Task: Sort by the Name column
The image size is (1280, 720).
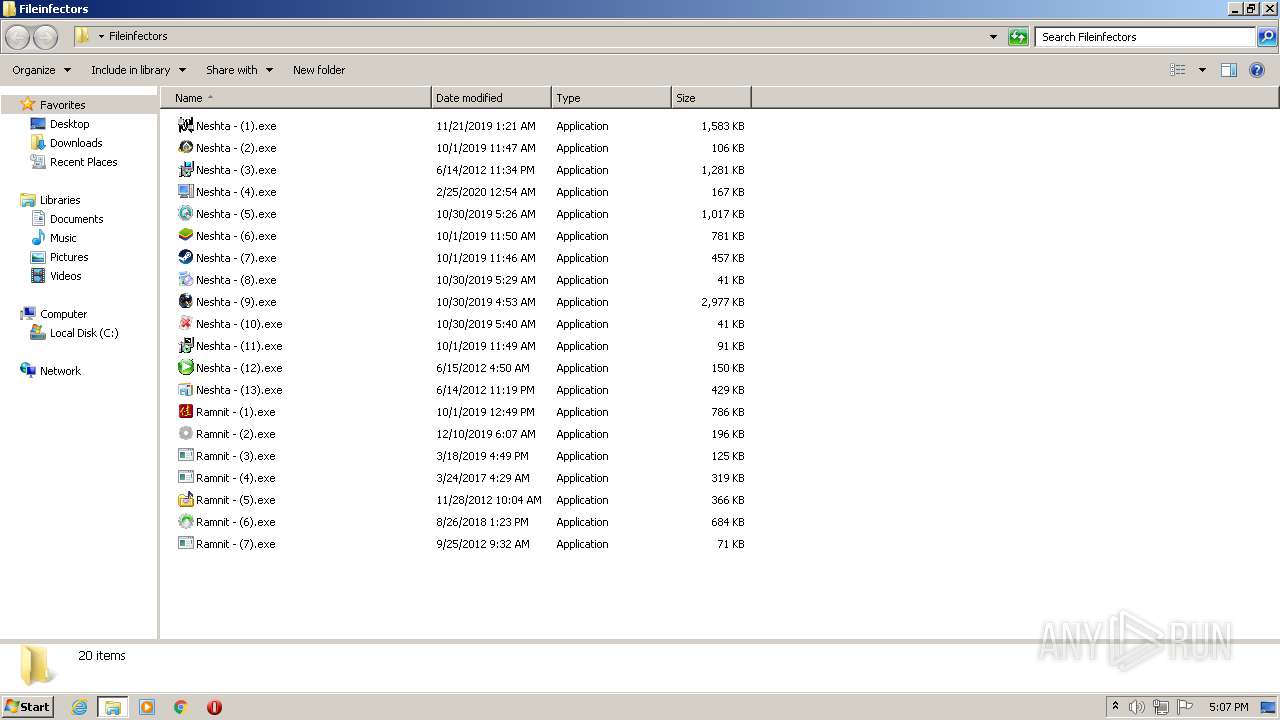Action: [x=296, y=98]
